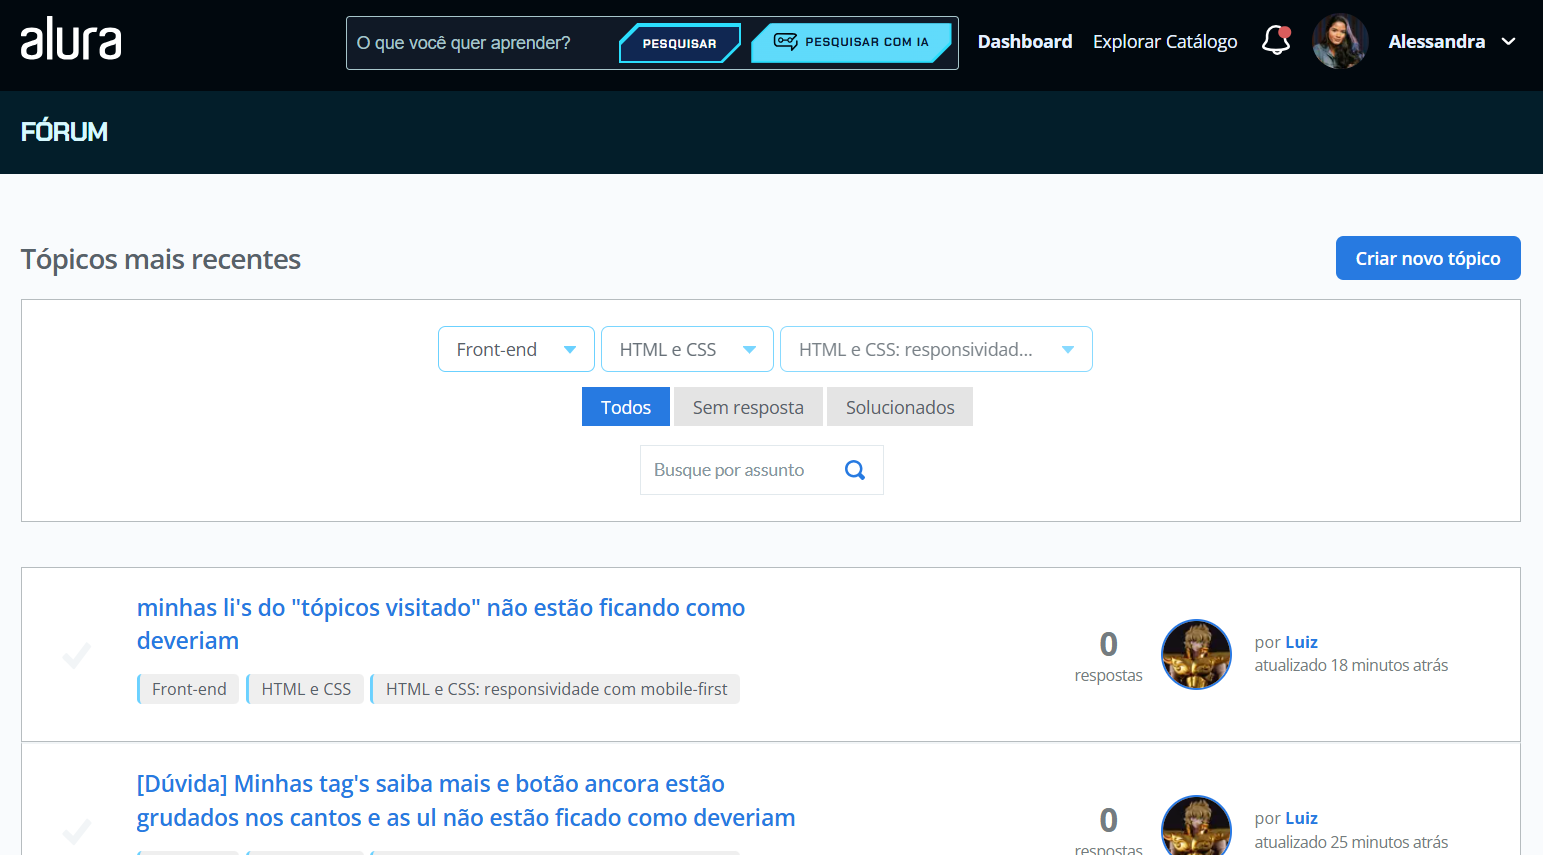The width and height of the screenshot is (1543, 855).
Task: Go to the Dashboard
Action: pyautogui.click(x=1024, y=42)
